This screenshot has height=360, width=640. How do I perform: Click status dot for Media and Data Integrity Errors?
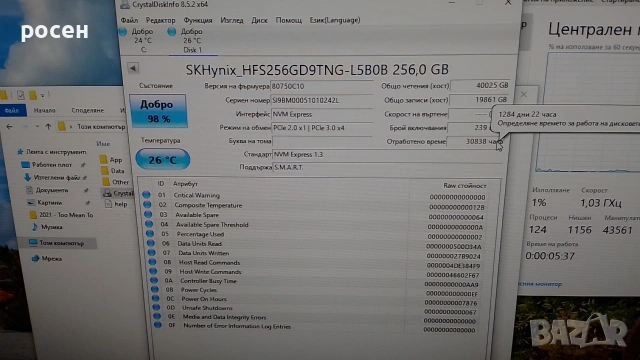click(157, 316)
